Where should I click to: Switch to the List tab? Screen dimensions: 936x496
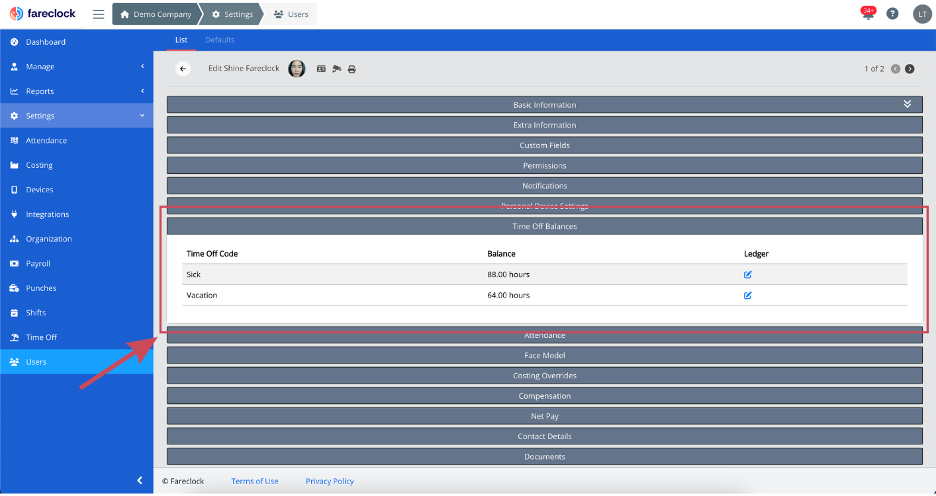pyautogui.click(x=181, y=40)
